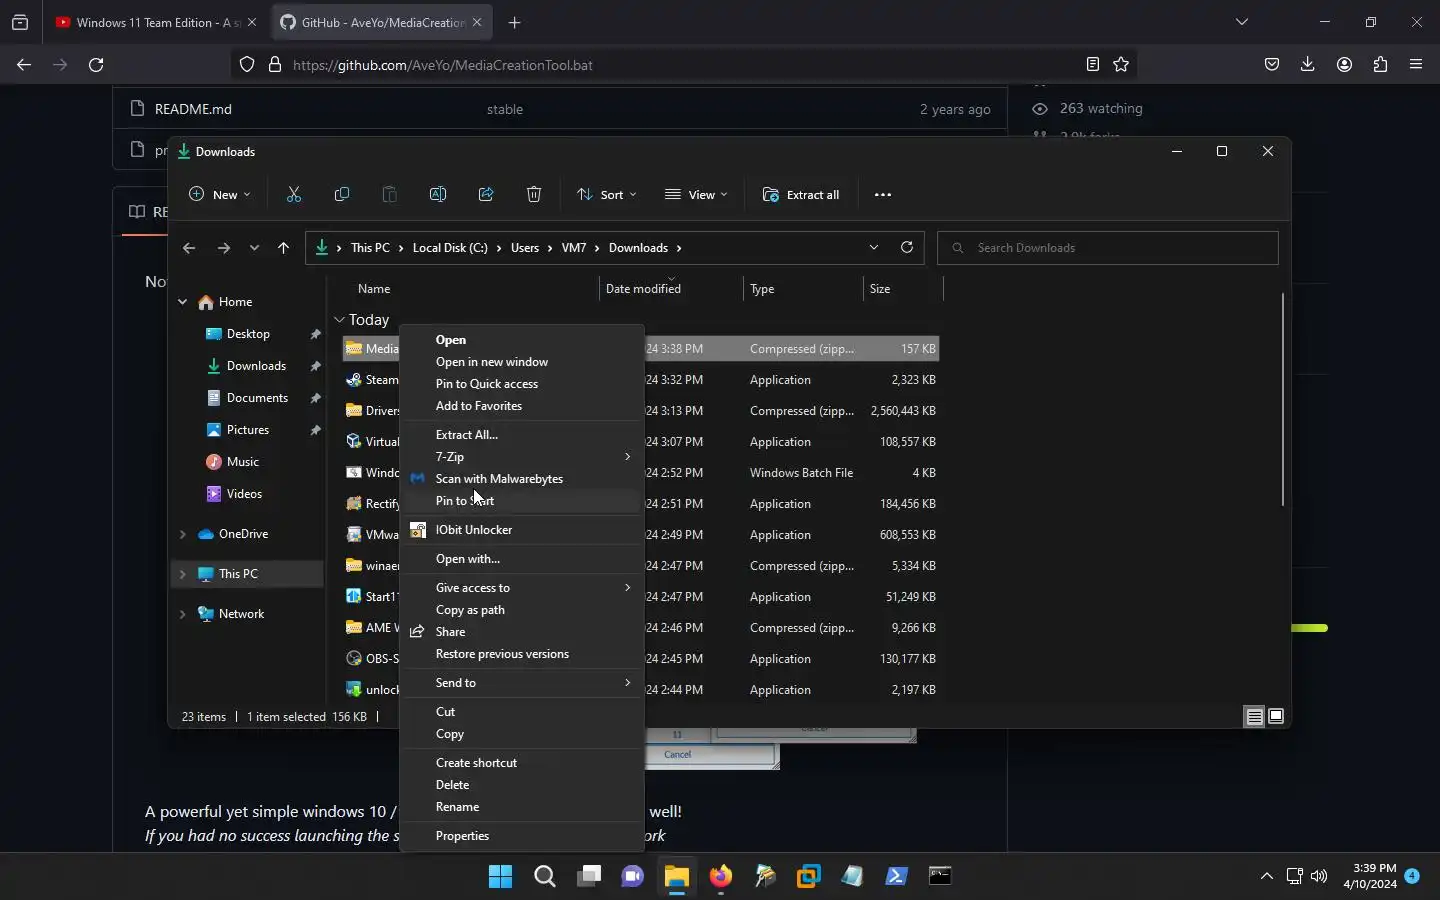
Task: Choose Extract All... from context menu
Action: pyautogui.click(x=521, y=435)
